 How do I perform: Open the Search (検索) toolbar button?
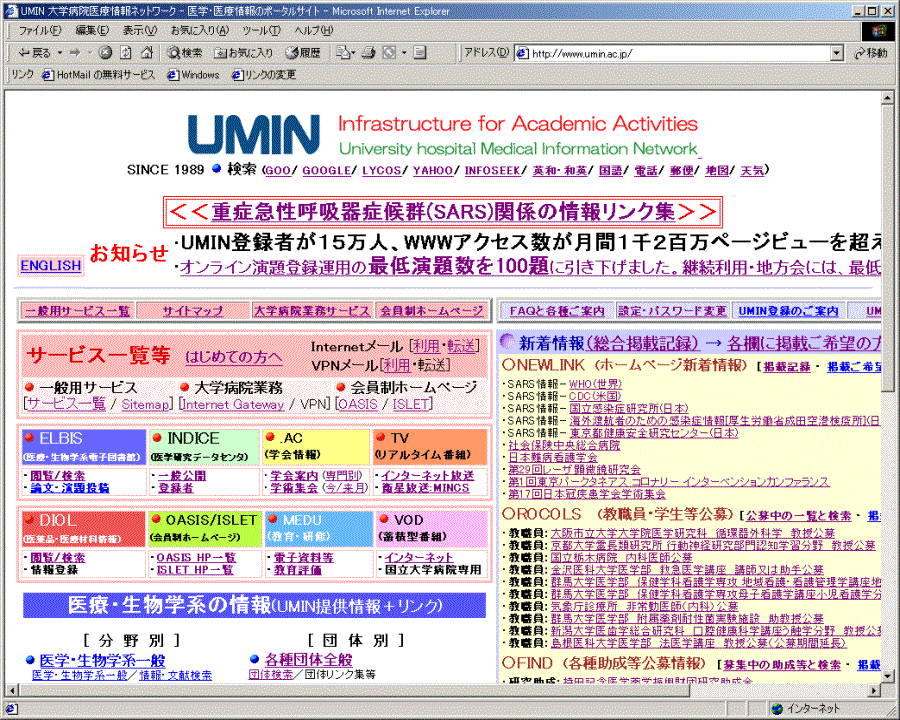pyautogui.click(x=185, y=53)
